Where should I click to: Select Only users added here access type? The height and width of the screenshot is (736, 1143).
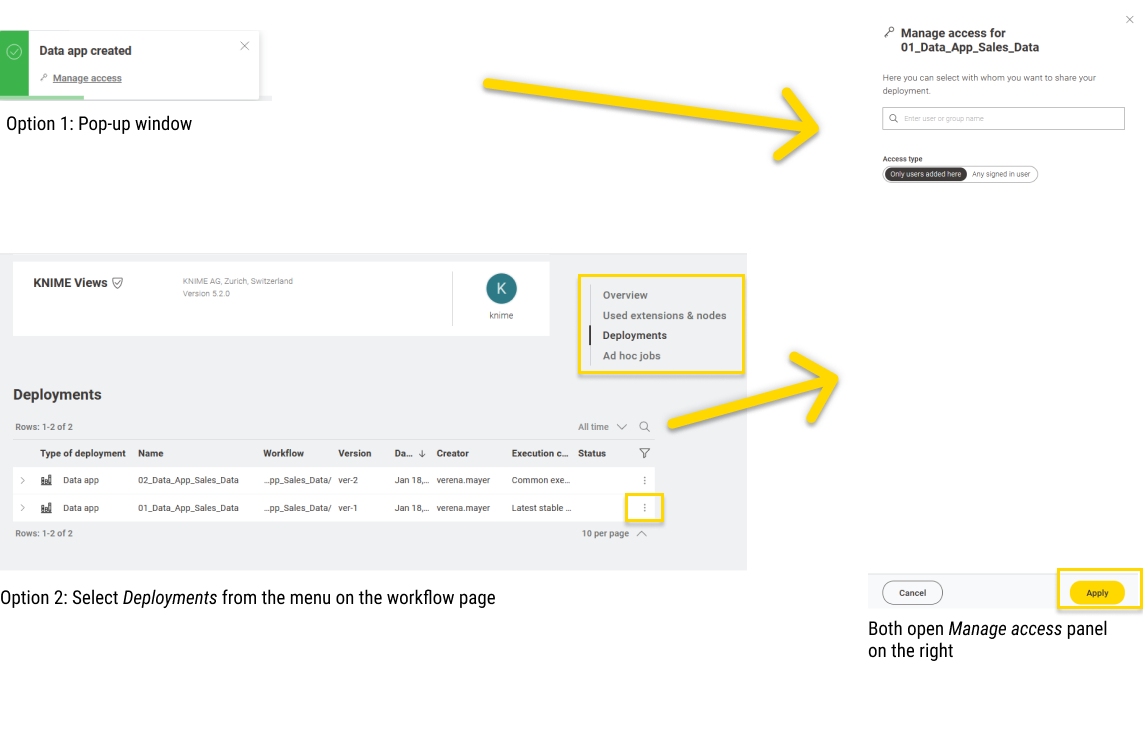pyautogui.click(x=926, y=174)
